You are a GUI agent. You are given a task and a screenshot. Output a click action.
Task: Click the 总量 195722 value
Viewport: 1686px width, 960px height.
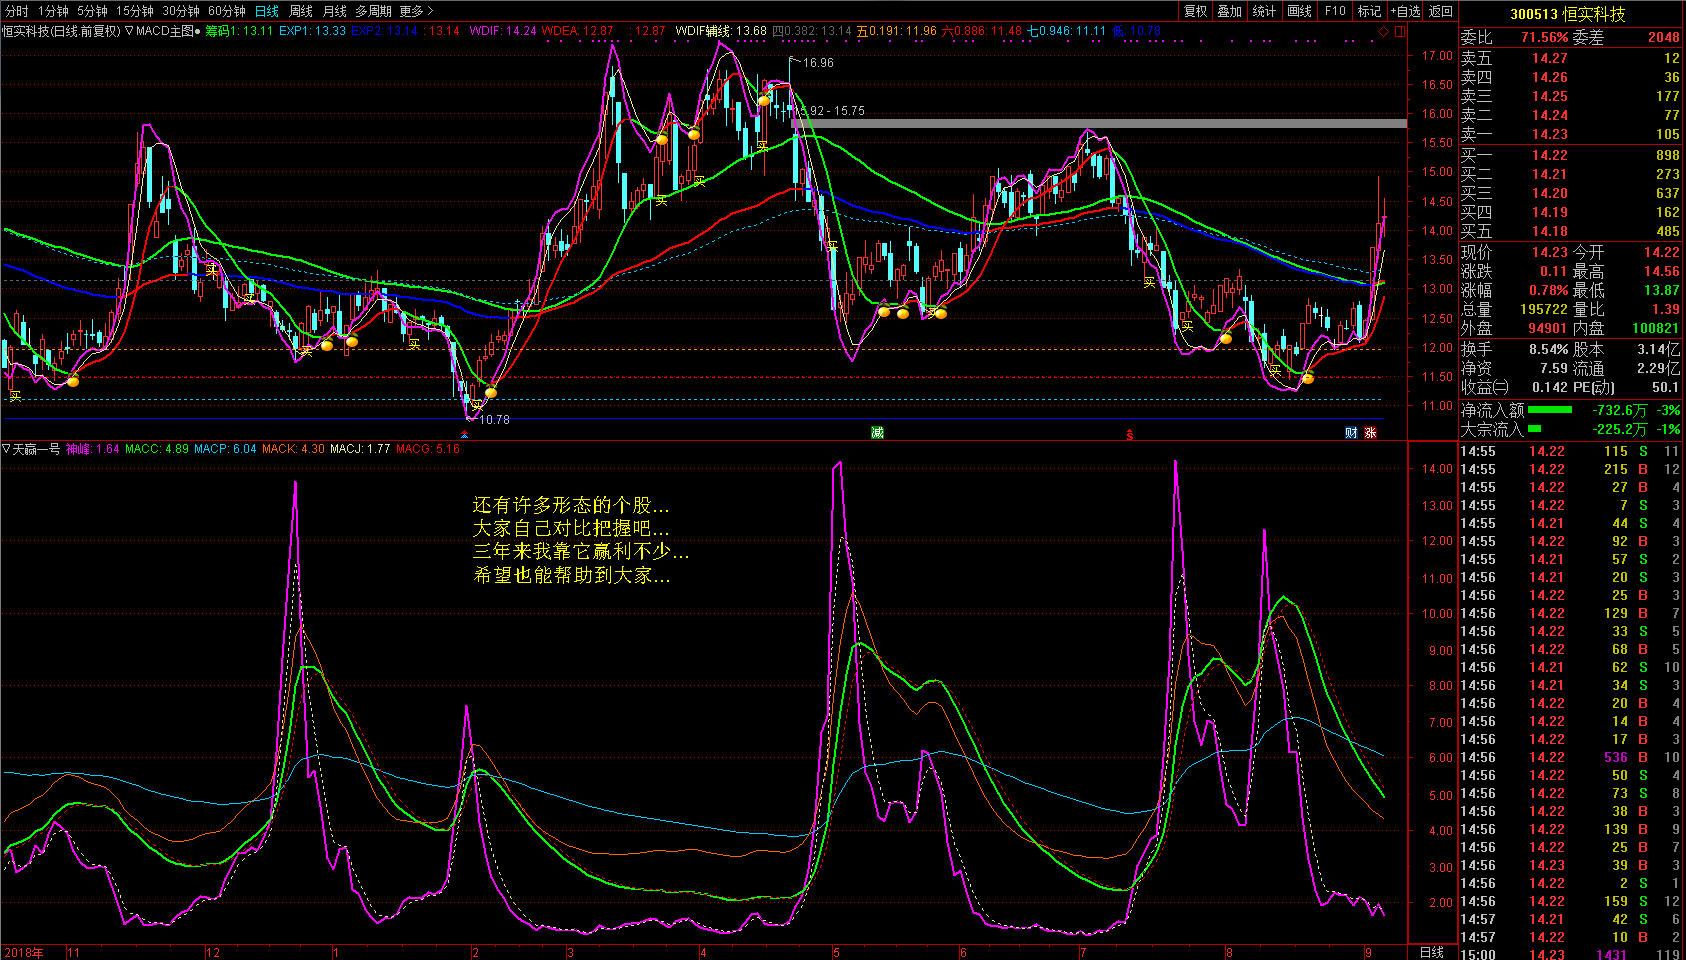(1544, 309)
